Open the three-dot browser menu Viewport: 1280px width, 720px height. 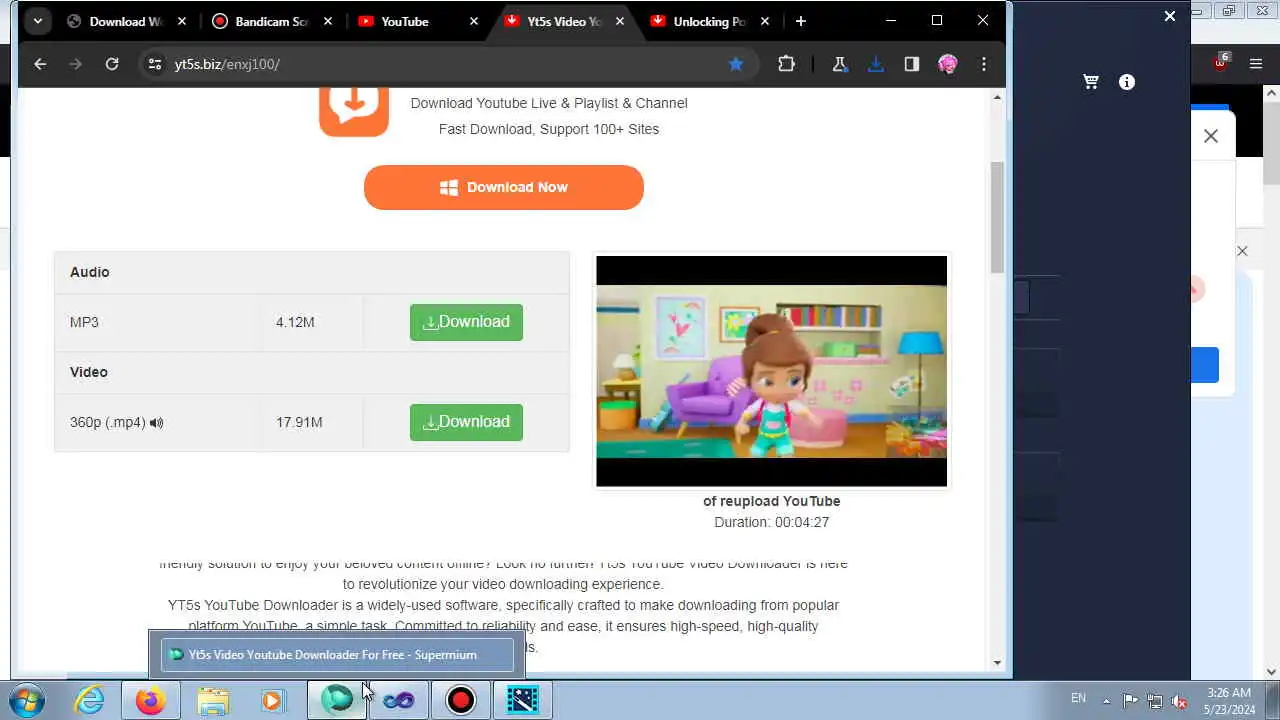click(984, 64)
